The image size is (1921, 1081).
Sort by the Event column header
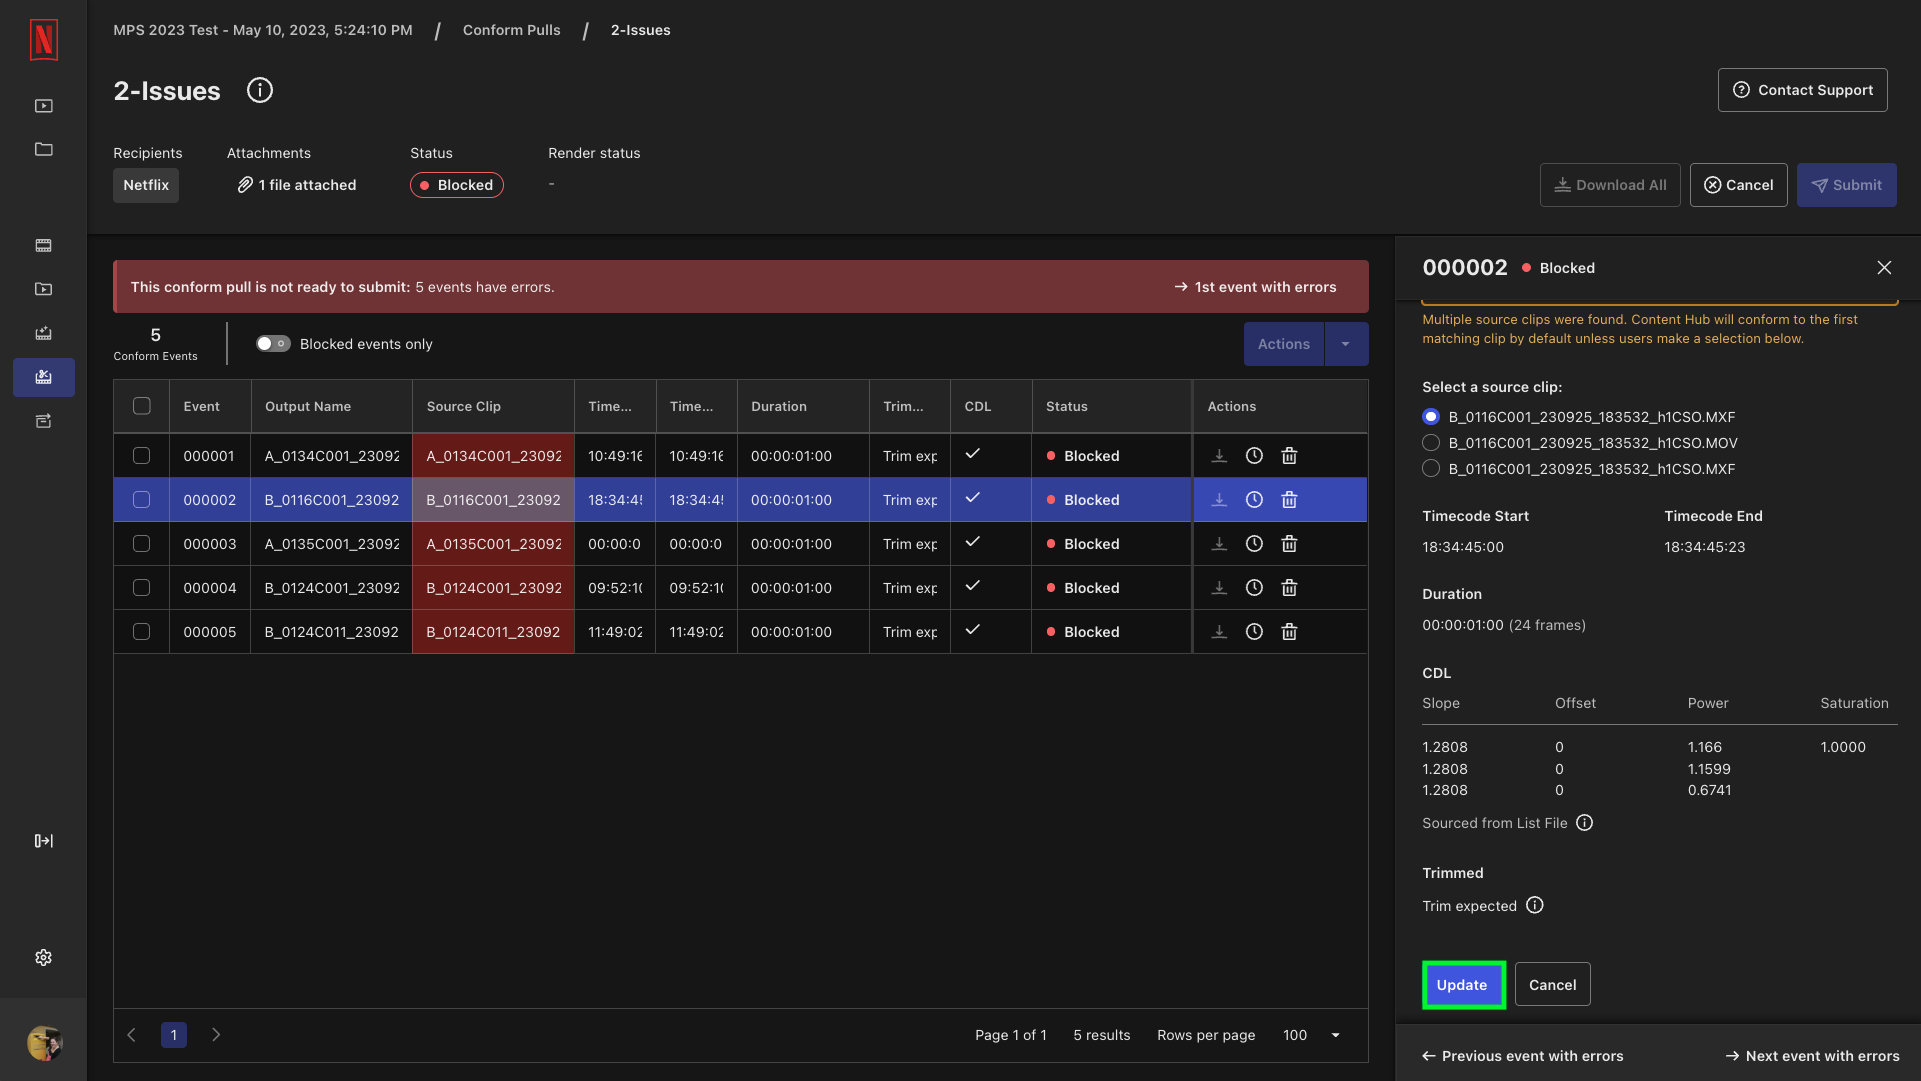[210, 407]
